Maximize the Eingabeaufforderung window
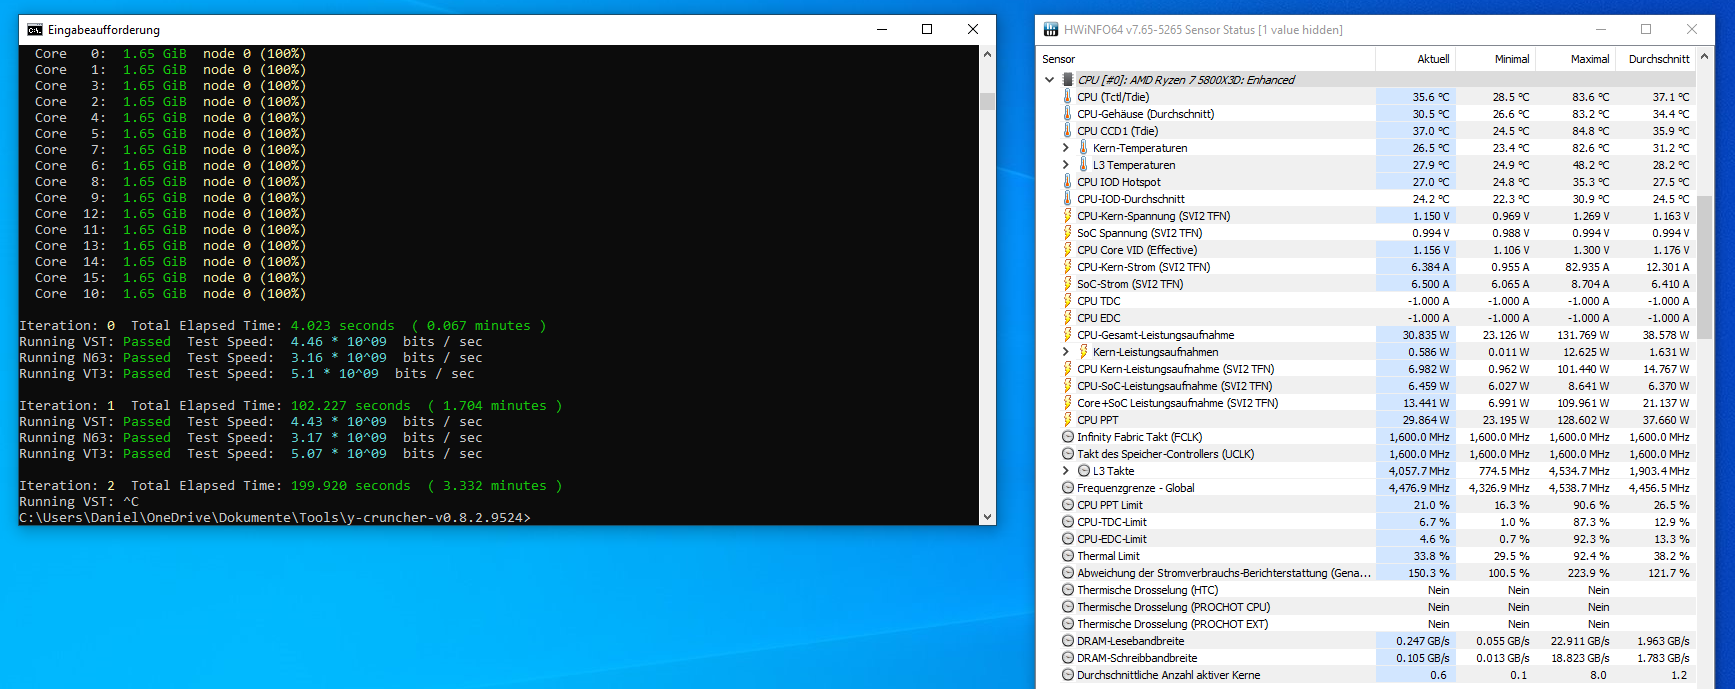This screenshot has width=1735, height=689. [927, 30]
